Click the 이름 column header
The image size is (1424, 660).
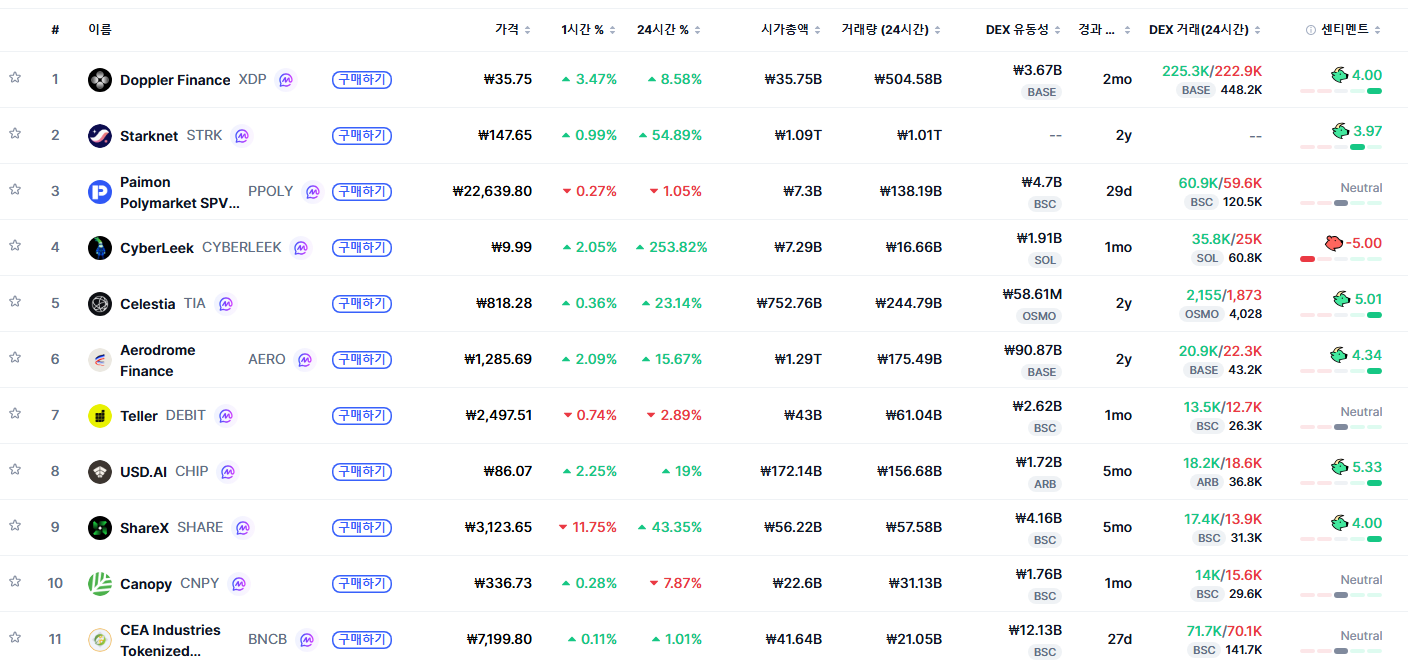[x=100, y=30]
